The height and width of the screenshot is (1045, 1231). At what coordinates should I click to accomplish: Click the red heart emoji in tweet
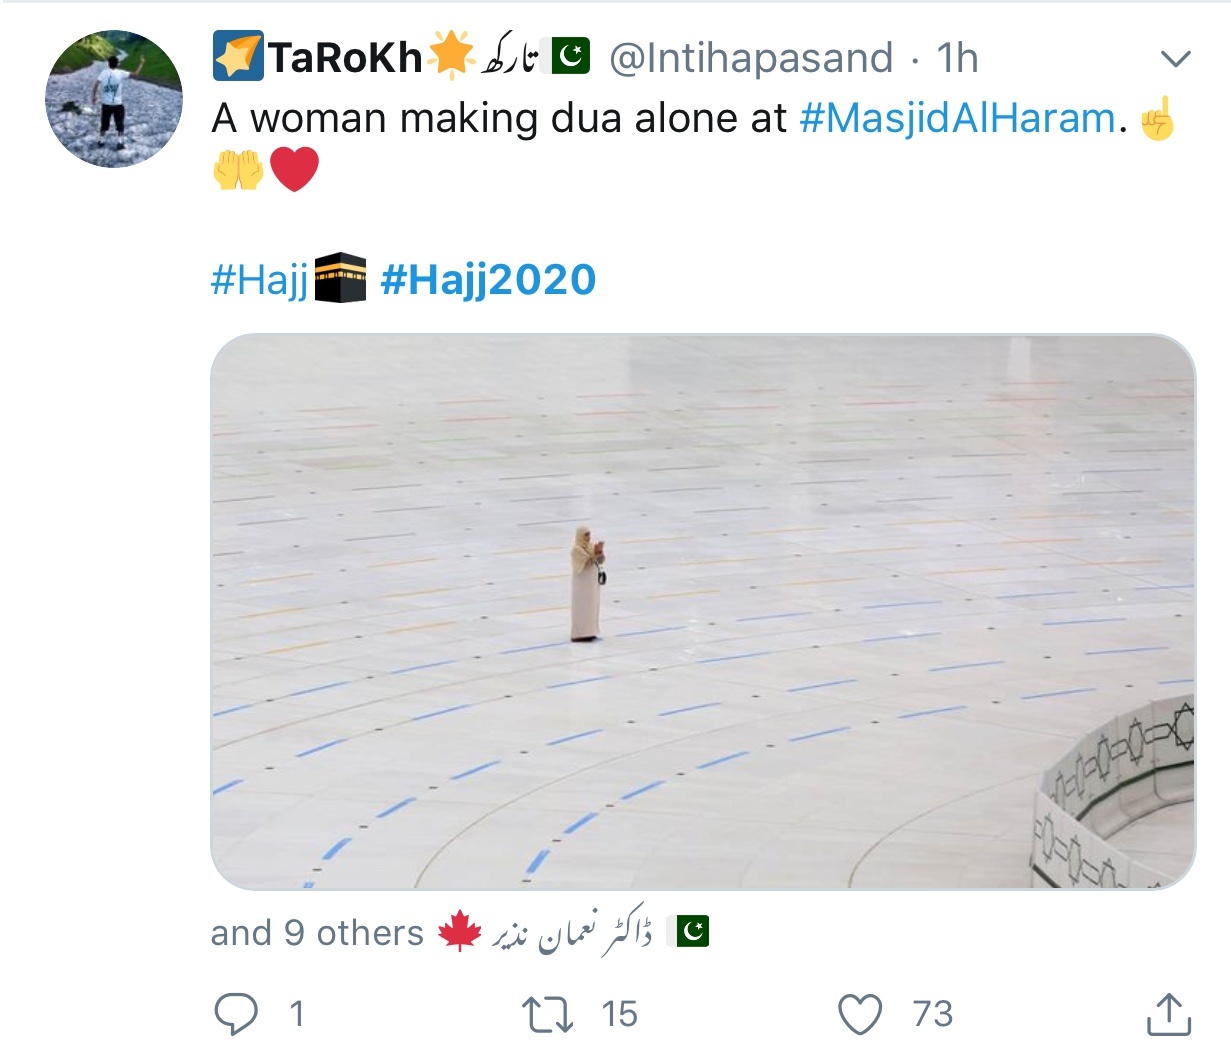tap(295, 169)
